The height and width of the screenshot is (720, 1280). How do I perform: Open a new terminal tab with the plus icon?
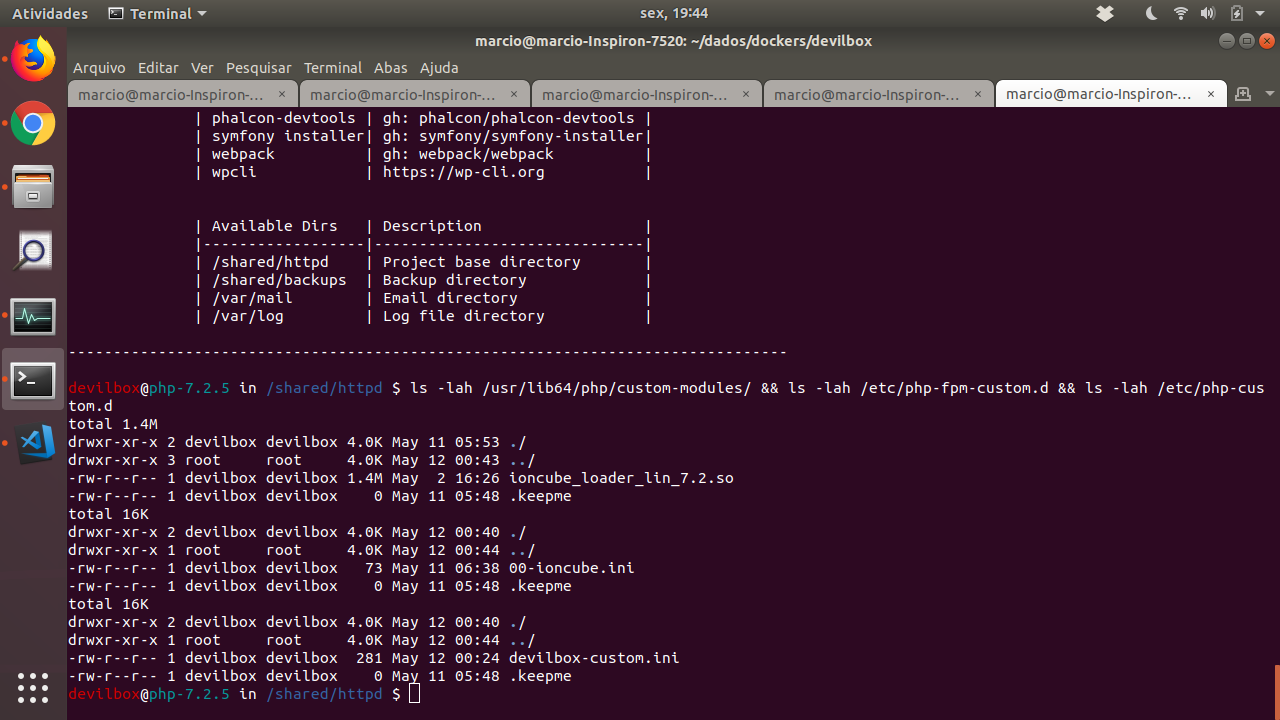tap(1243, 93)
